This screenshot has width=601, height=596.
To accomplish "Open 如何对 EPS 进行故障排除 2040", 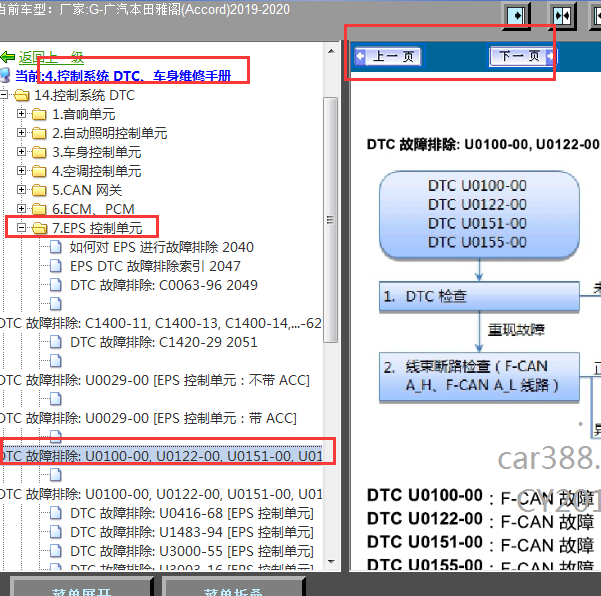I will [162, 247].
